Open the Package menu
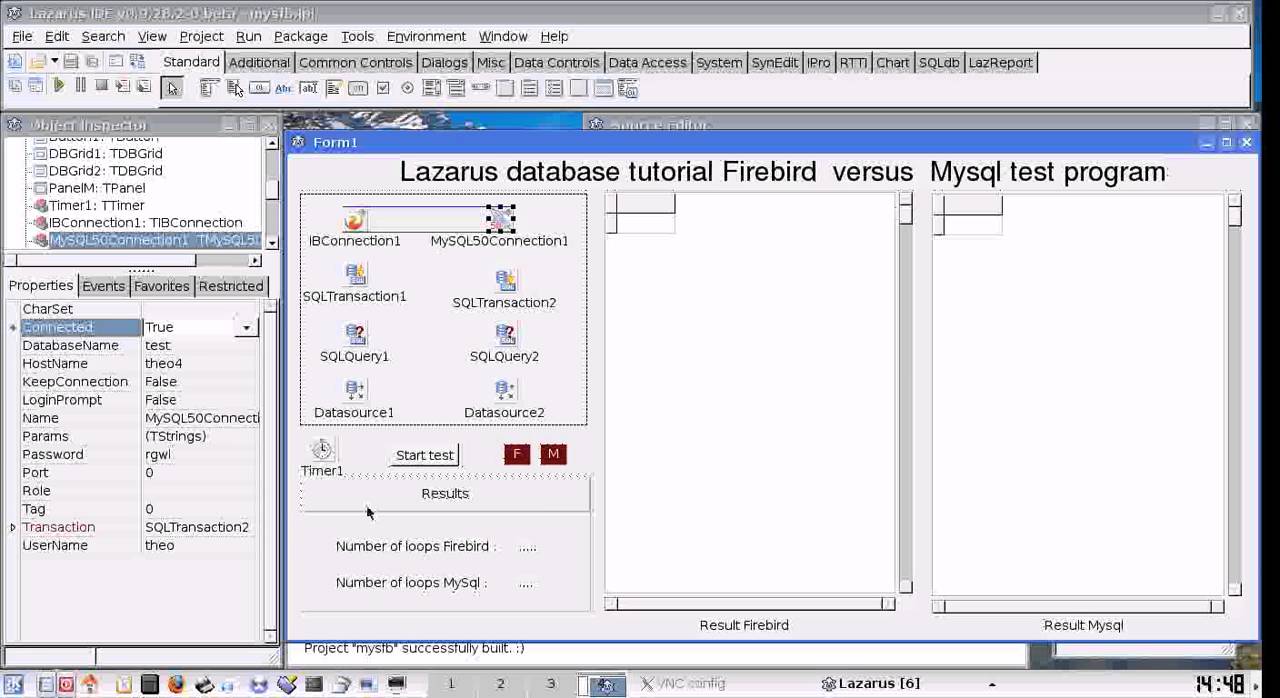Screen dimensions: 1280x698 coord(300,36)
